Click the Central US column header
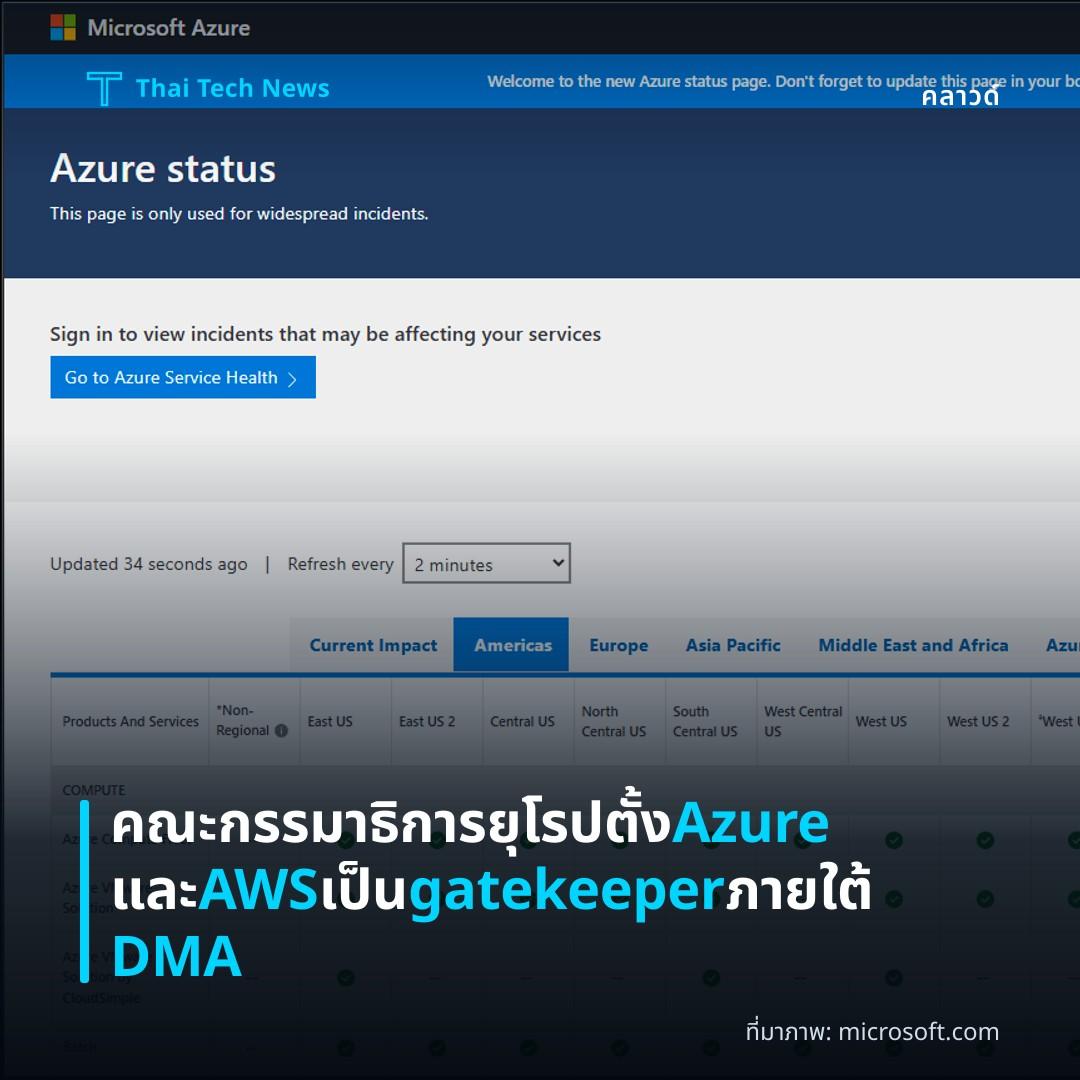Image resolution: width=1080 pixels, height=1080 pixels. pyautogui.click(x=528, y=721)
